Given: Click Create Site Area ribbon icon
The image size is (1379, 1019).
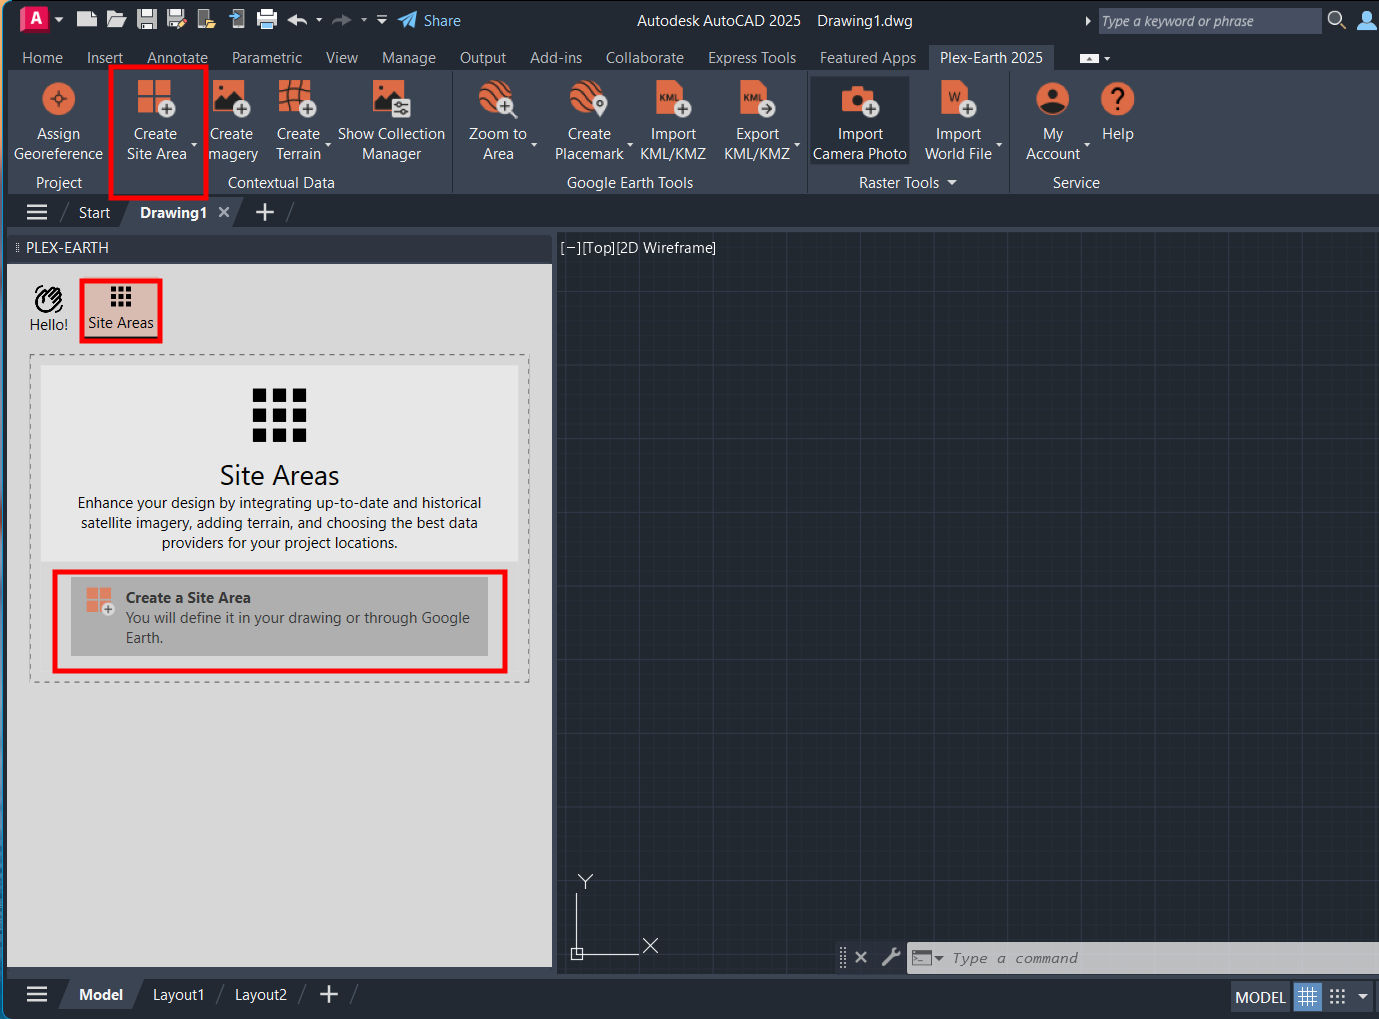Looking at the screenshot, I should click(156, 99).
